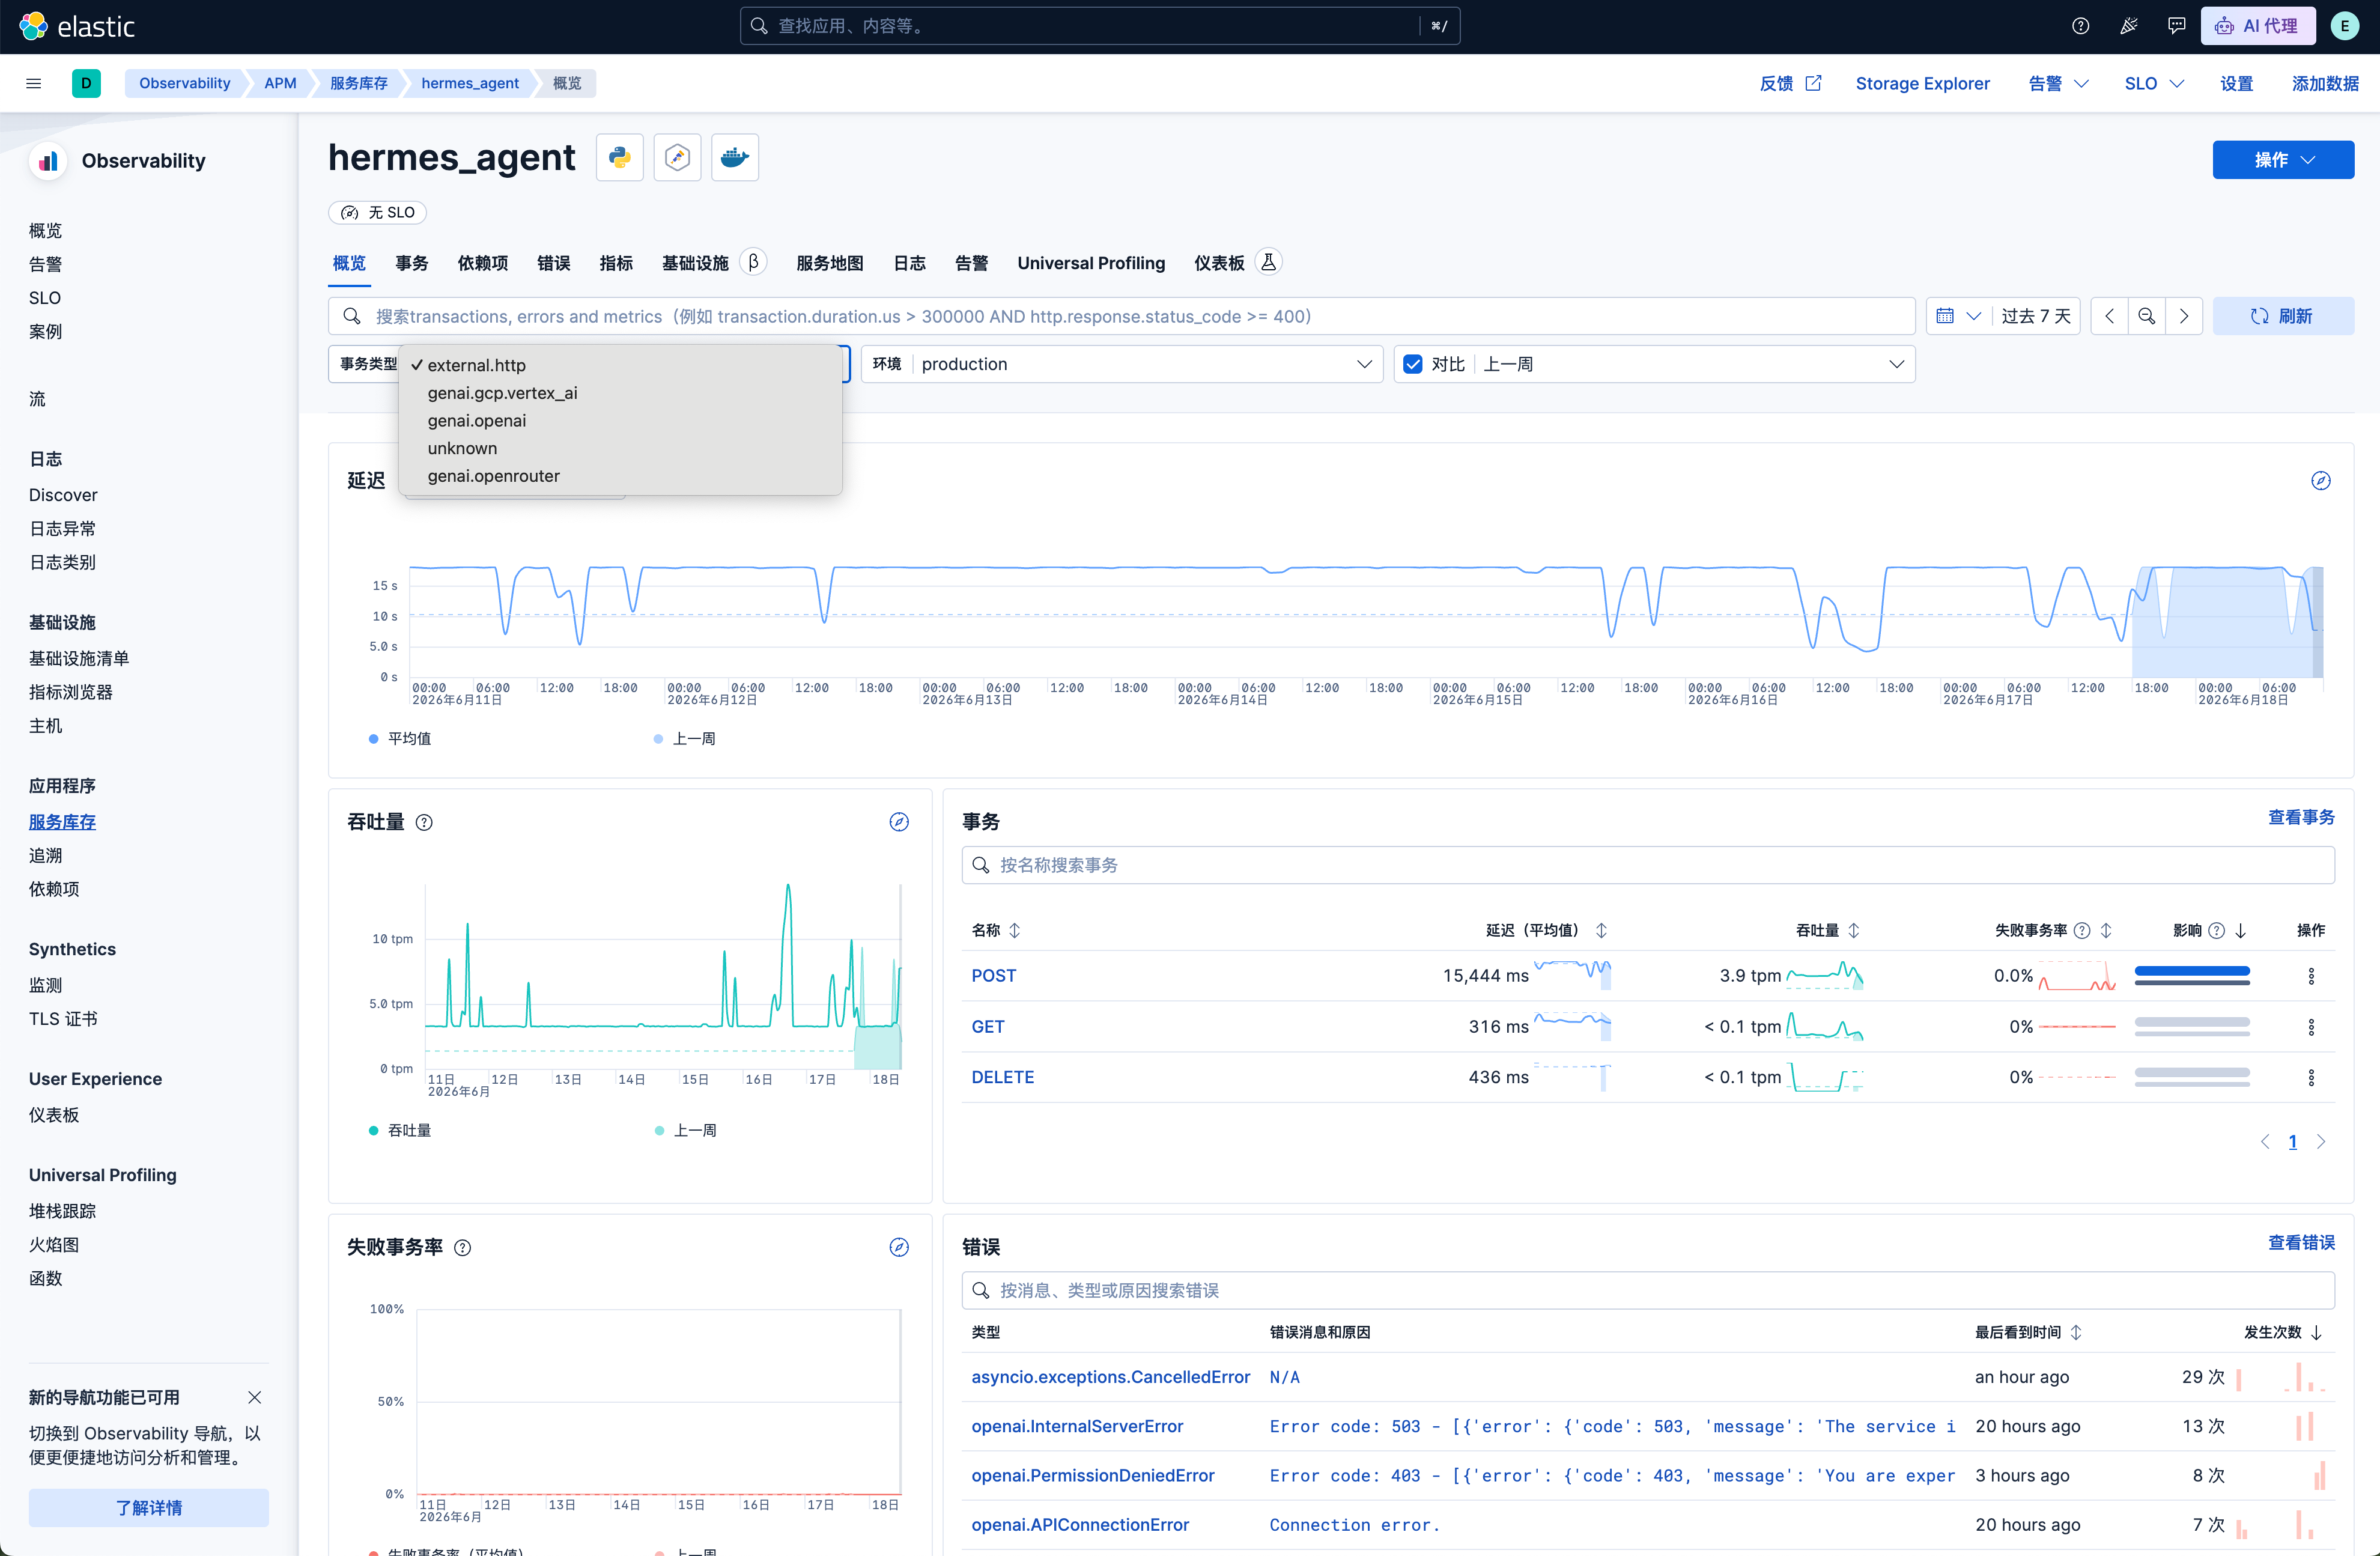Image resolution: width=2380 pixels, height=1556 pixels.
Task: Switch to the Universal Profiling tab
Action: [1091, 263]
